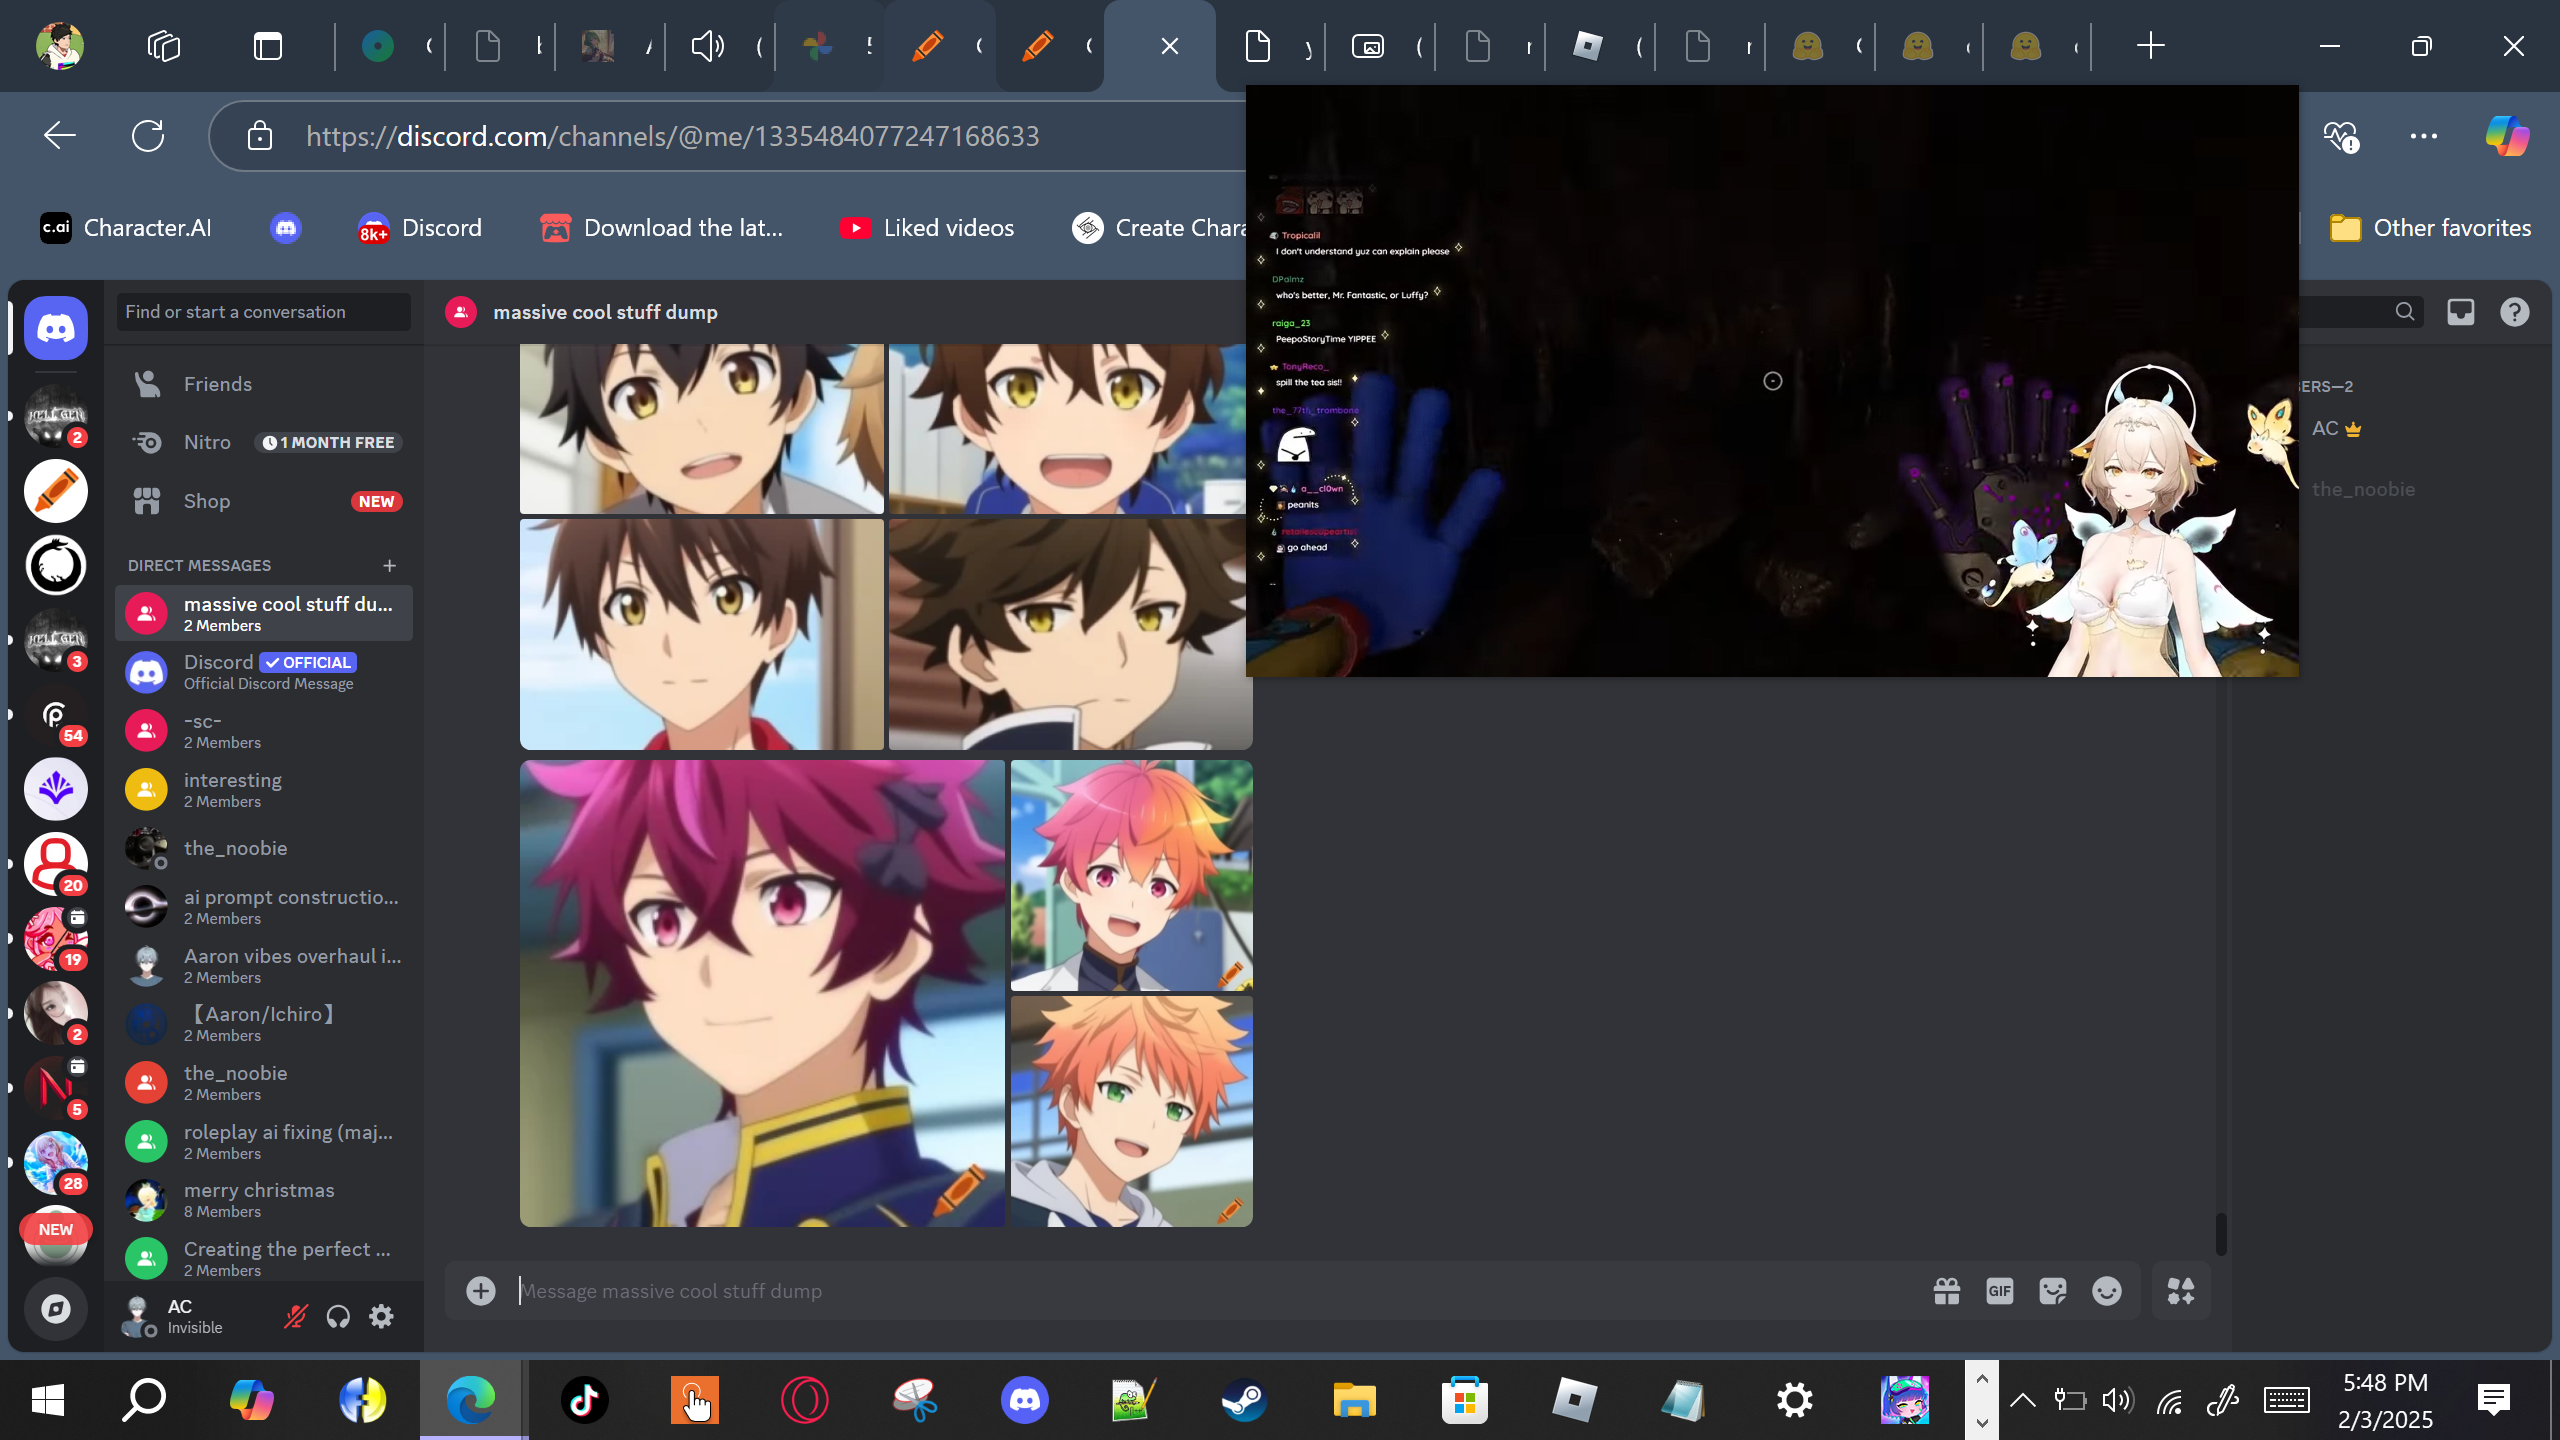Open Other favorites folder

pyautogui.click(x=2430, y=228)
